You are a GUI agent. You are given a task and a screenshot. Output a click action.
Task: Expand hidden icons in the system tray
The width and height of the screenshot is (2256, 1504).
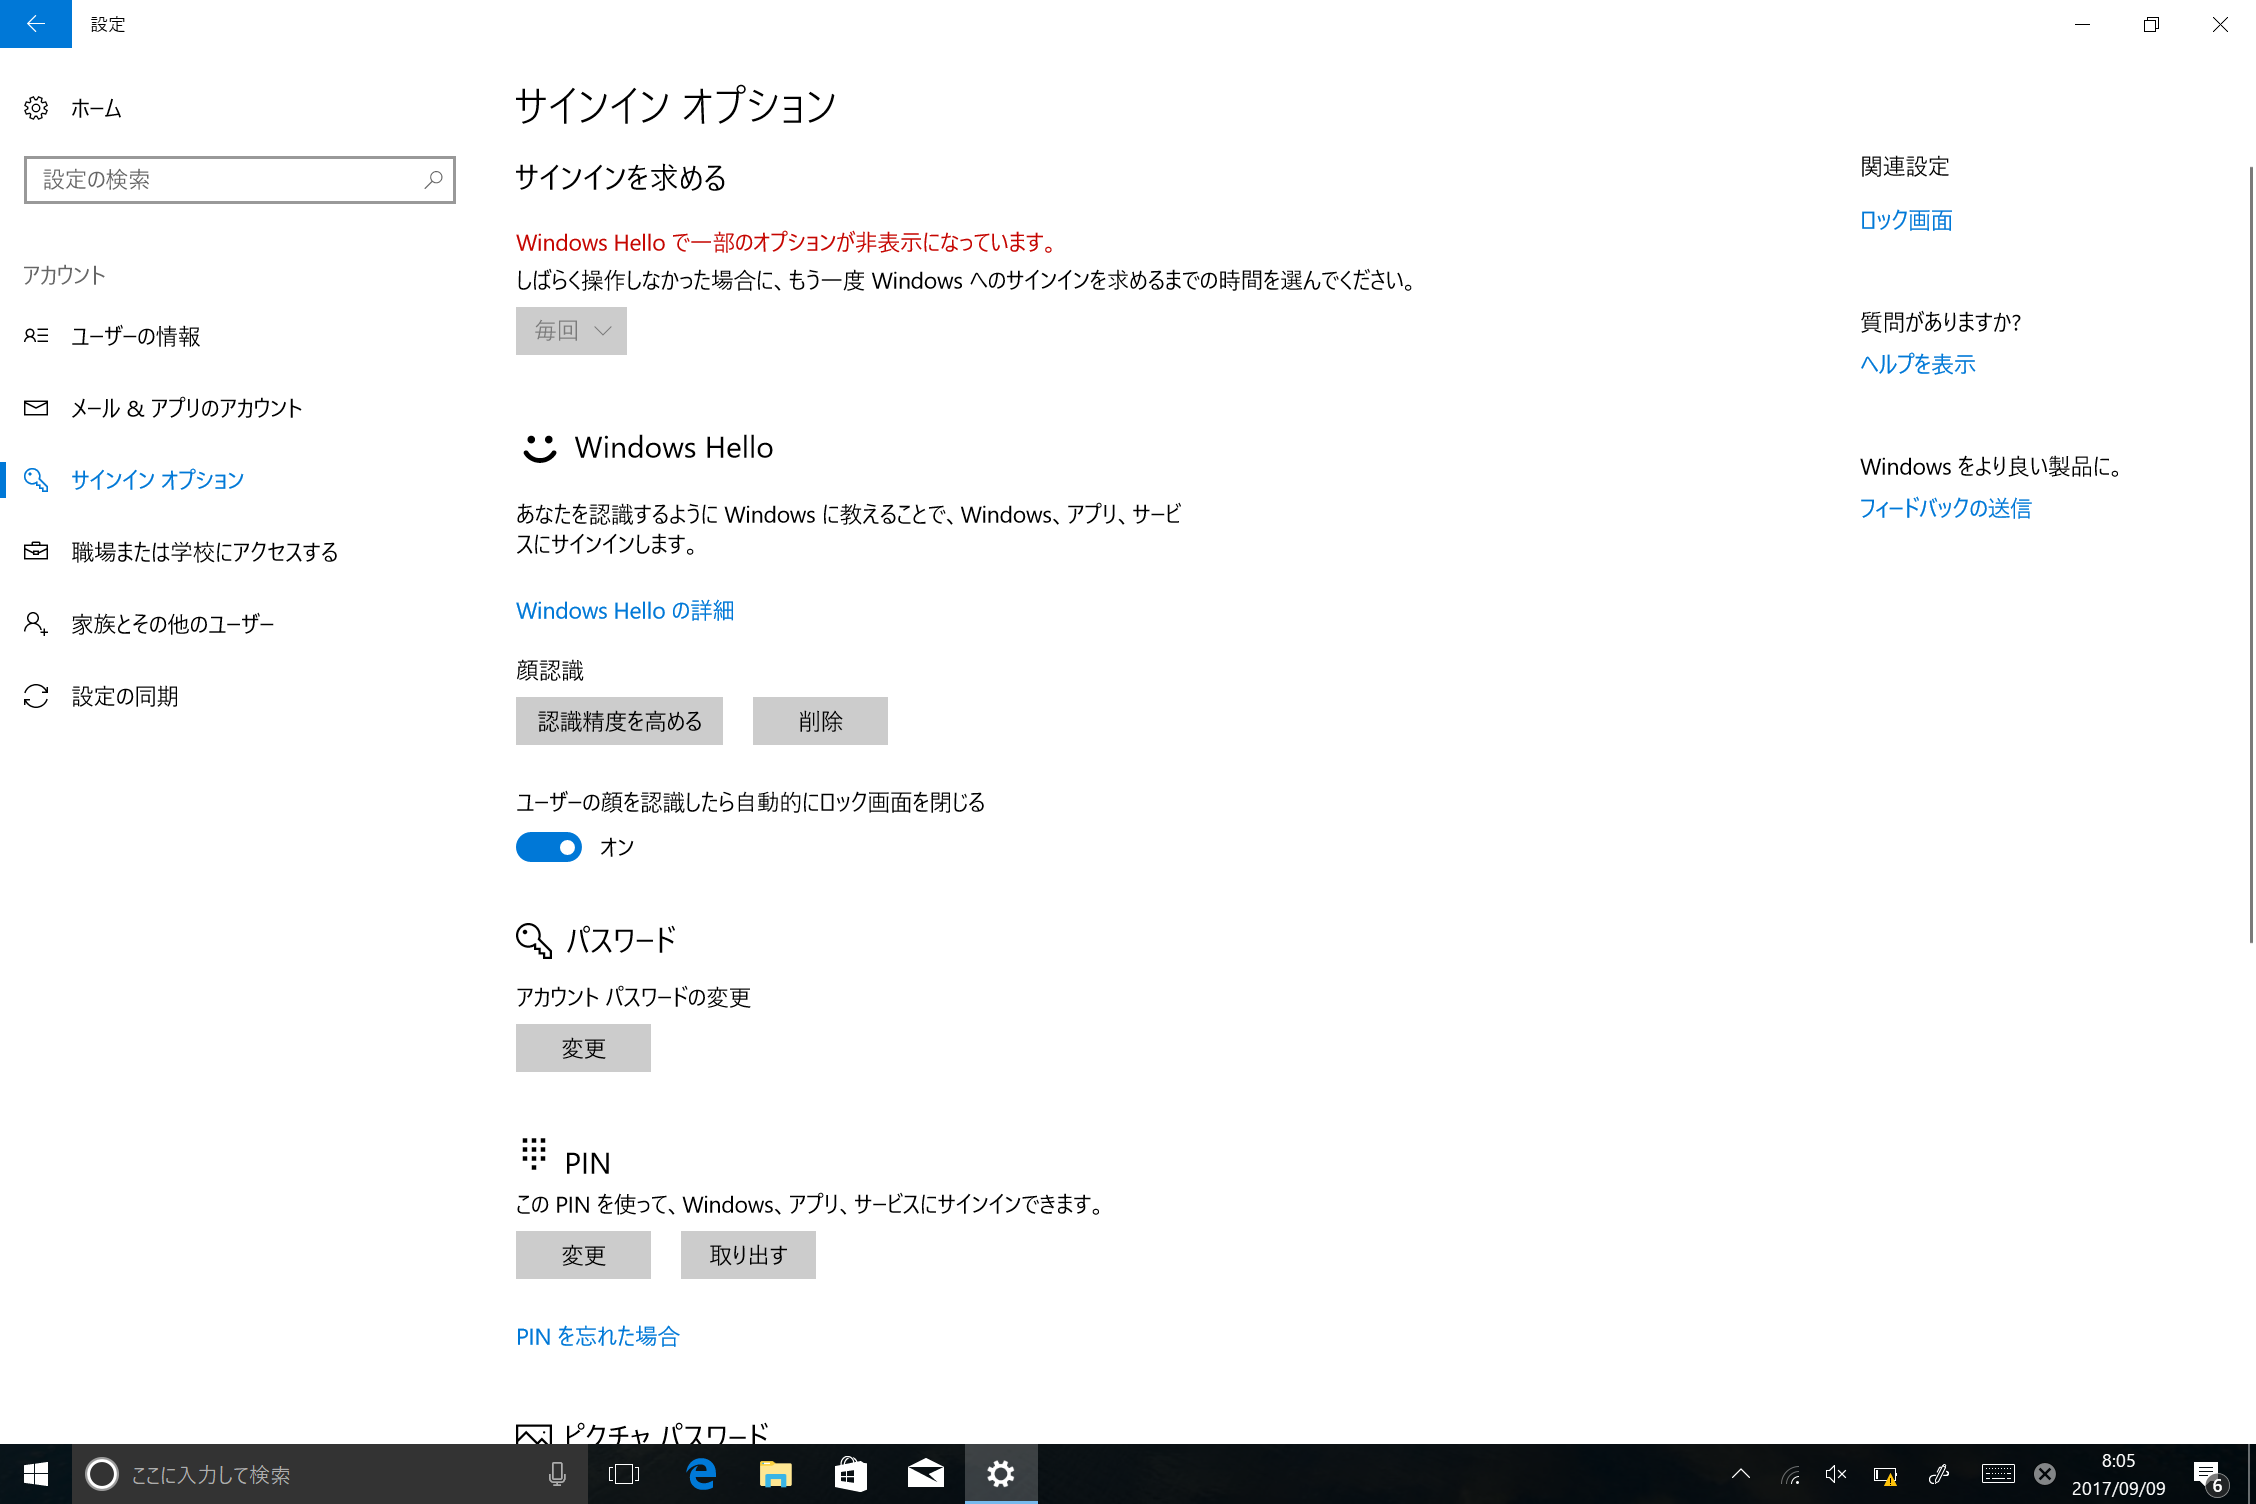click(1740, 1474)
